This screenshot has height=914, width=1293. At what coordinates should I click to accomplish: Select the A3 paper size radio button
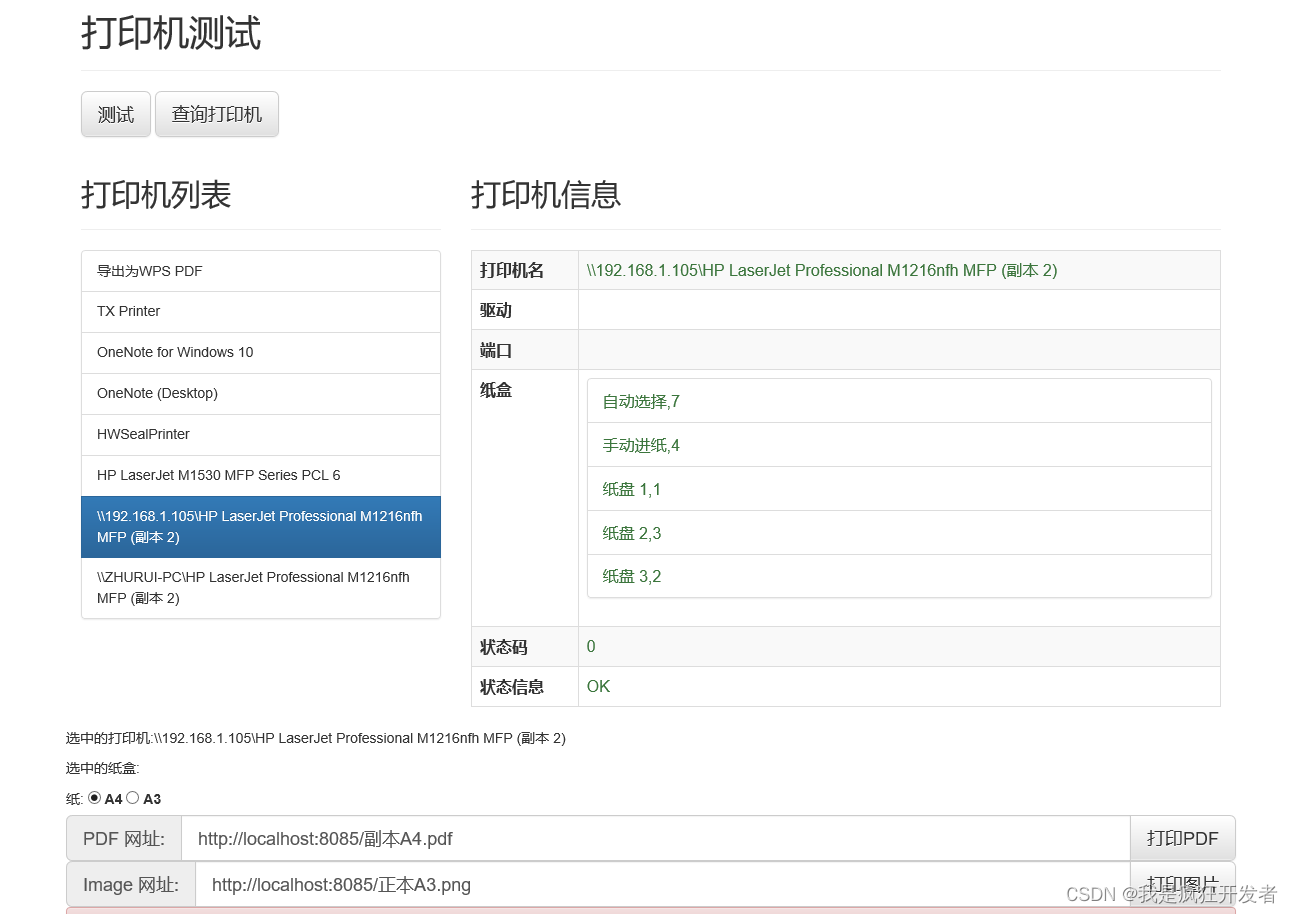point(133,798)
